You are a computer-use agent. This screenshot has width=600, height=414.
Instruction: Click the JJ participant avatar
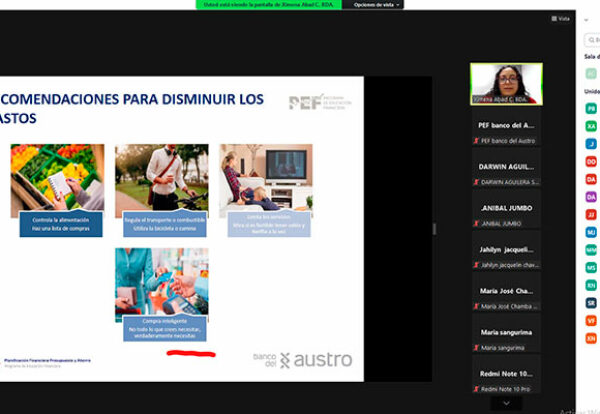click(591, 215)
